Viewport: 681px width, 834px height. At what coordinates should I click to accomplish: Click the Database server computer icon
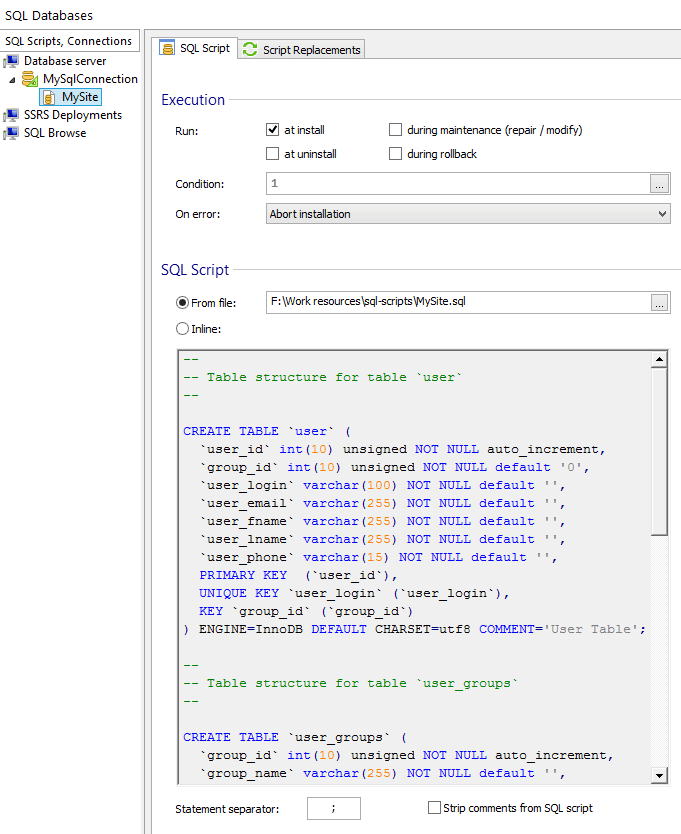pyautogui.click(x=11, y=61)
